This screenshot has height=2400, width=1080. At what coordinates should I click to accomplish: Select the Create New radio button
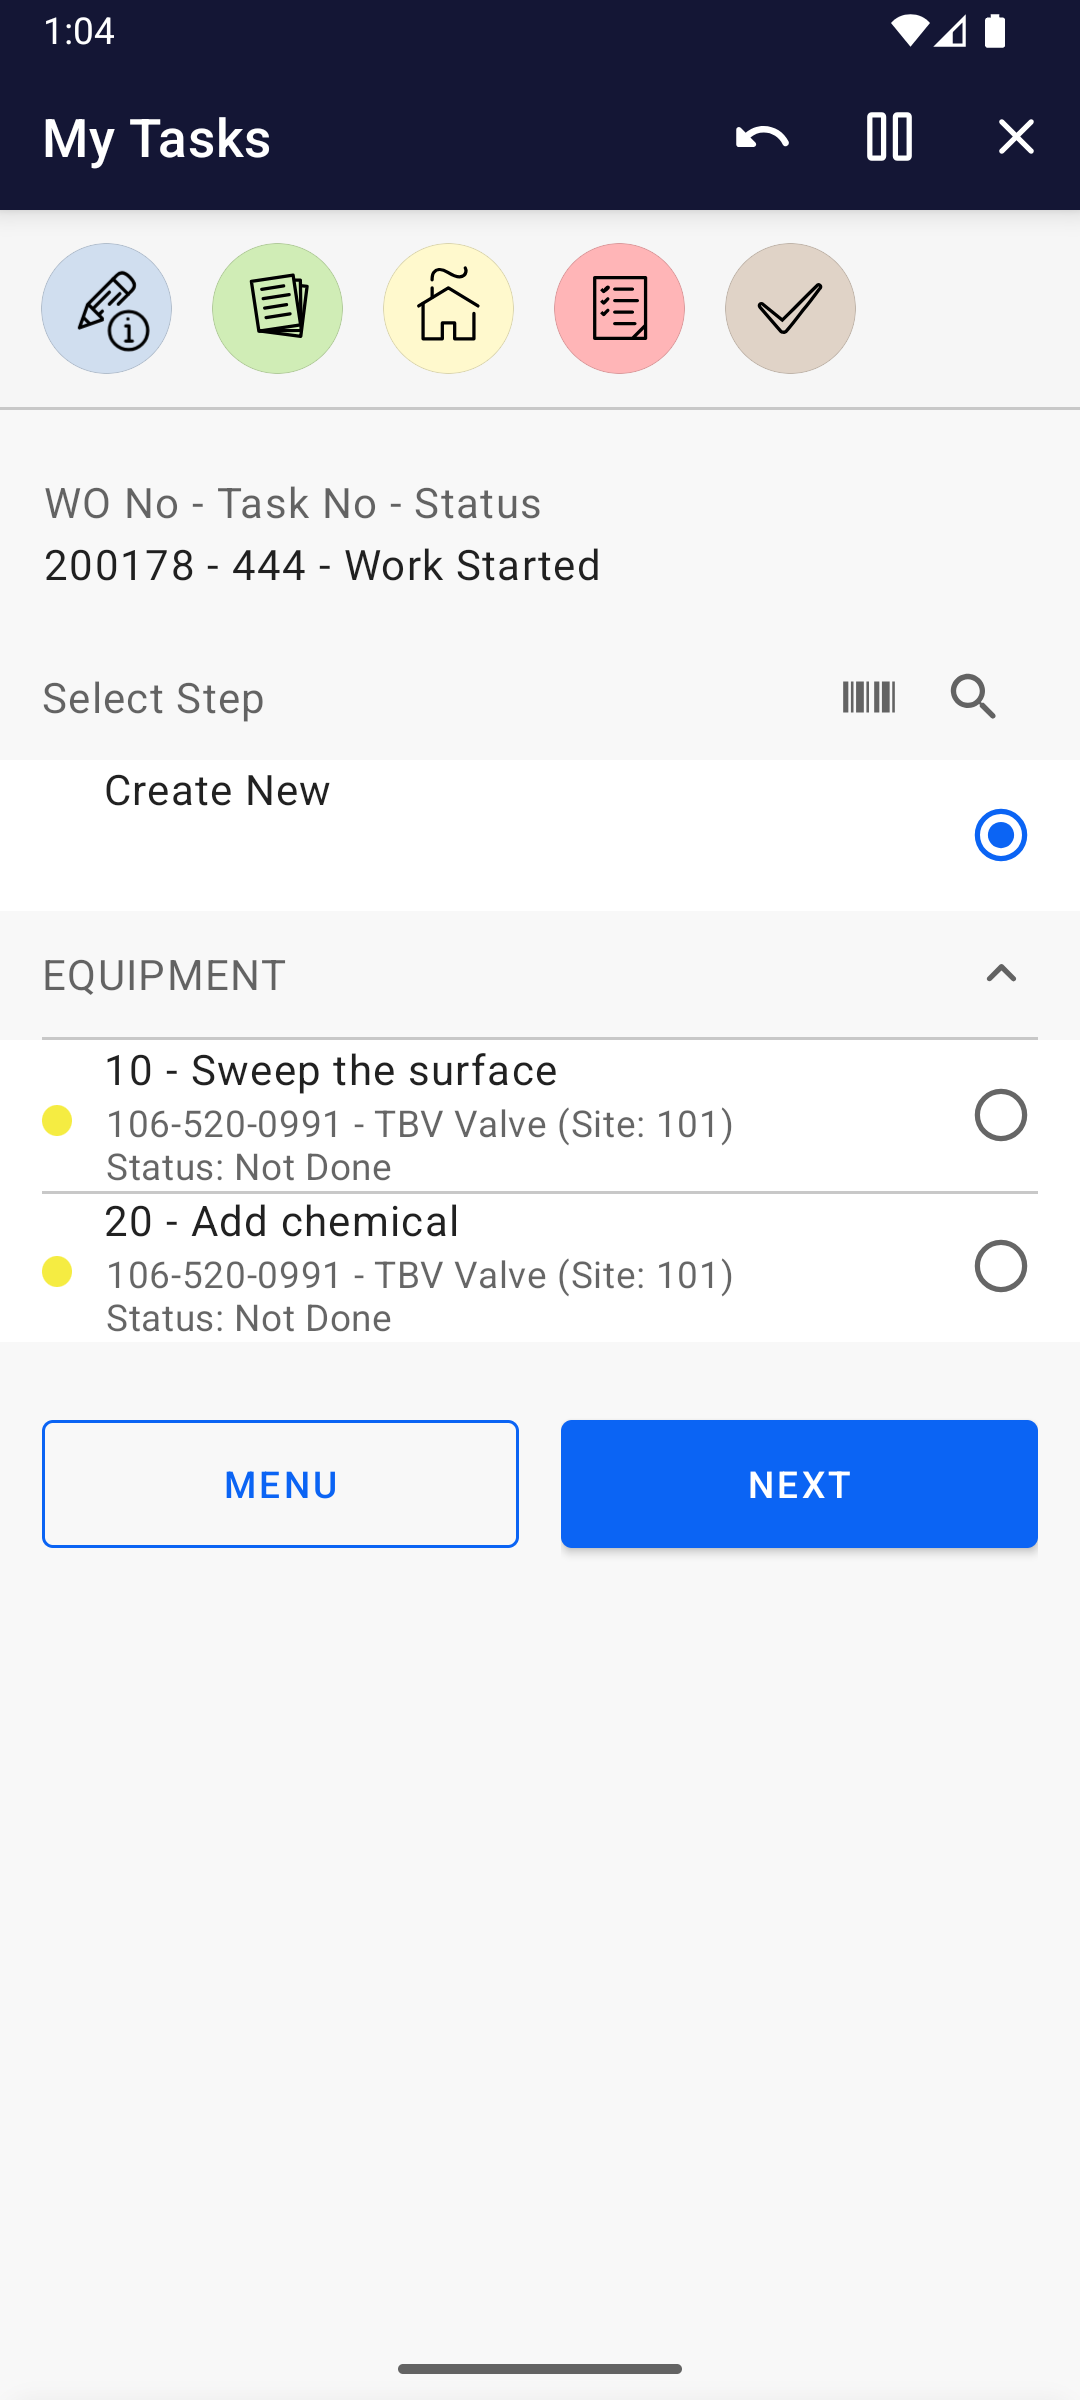1000,835
